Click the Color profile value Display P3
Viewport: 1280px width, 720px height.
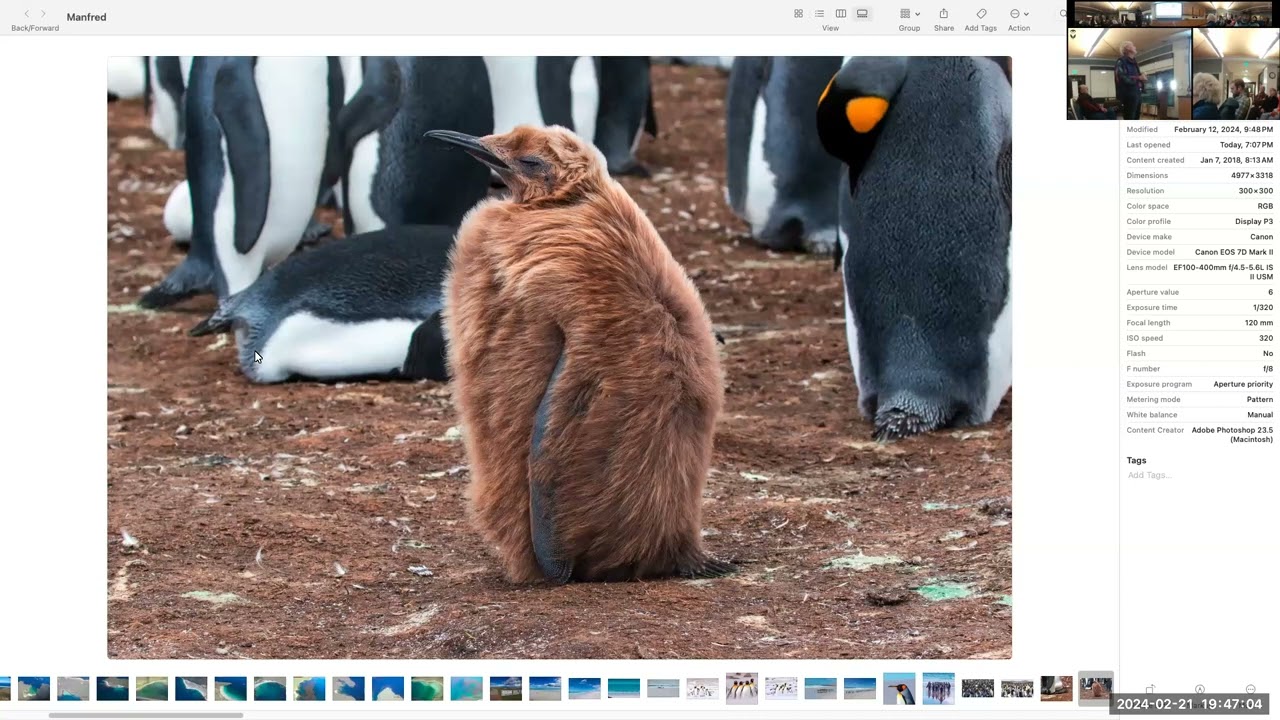[1254, 222]
